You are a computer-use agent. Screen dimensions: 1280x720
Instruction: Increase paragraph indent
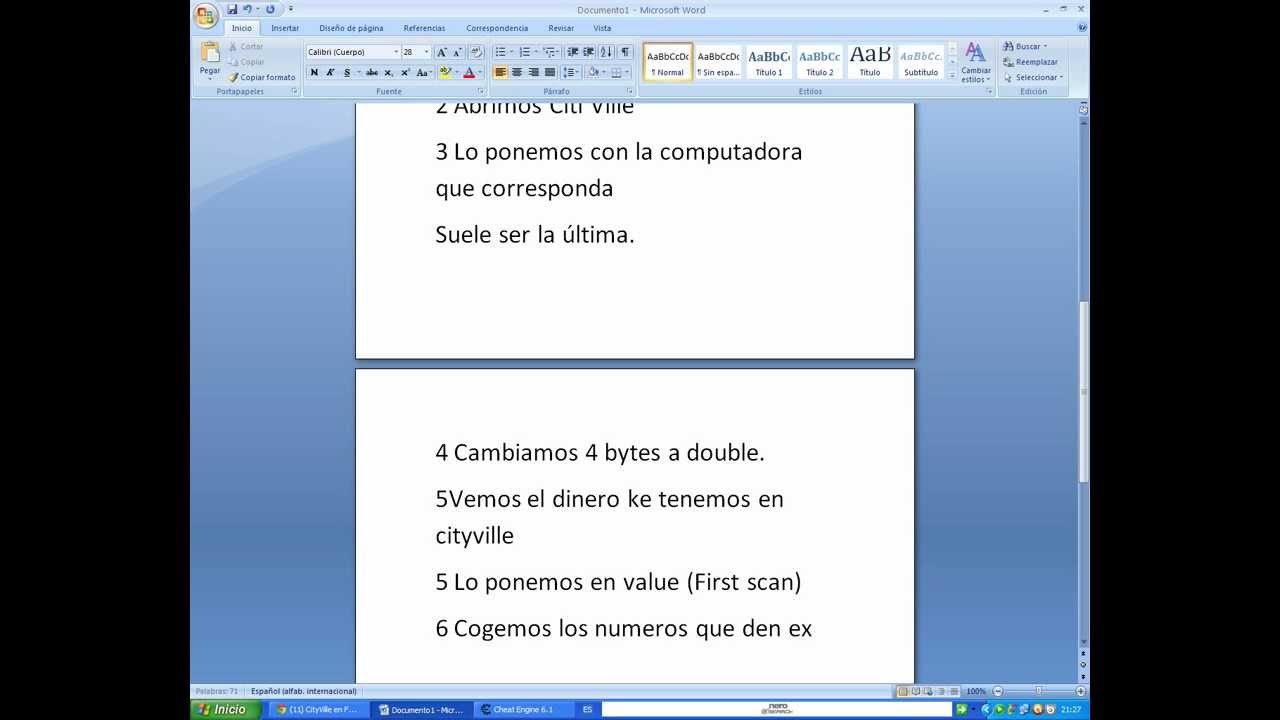point(589,52)
